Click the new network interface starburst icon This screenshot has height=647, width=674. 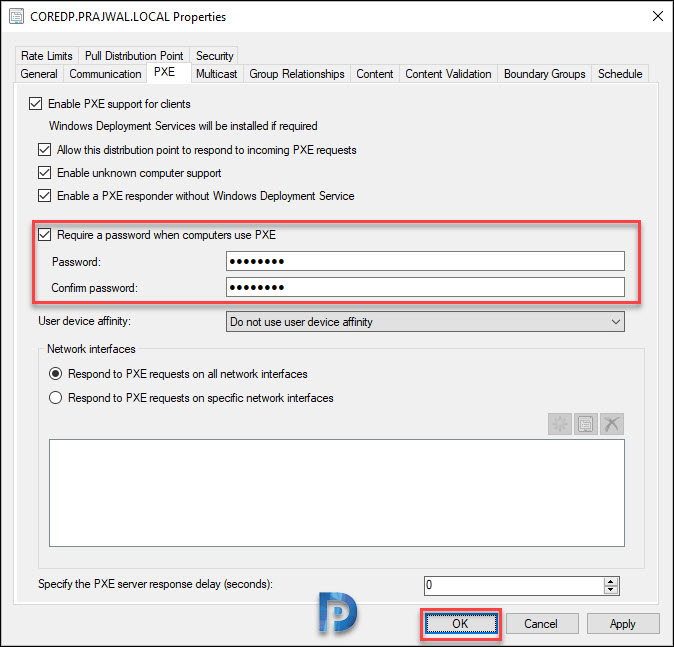[x=560, y=424]
